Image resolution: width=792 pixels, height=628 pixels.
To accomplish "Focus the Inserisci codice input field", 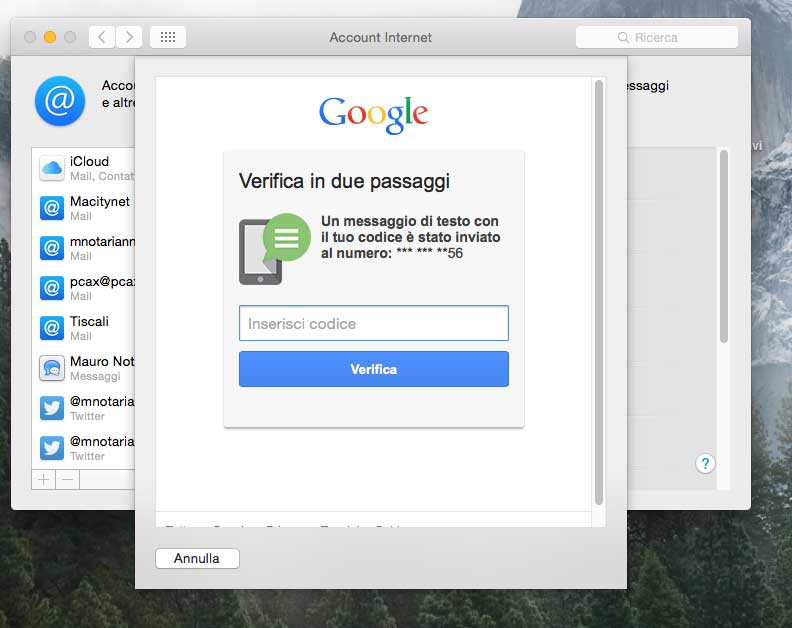I will click(374, 323).
